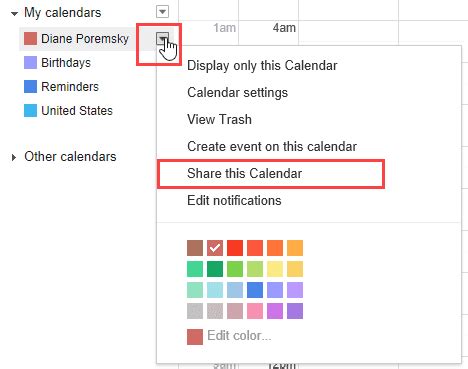
Task: Choose Display only this Calendar
Action: (262, 66)
